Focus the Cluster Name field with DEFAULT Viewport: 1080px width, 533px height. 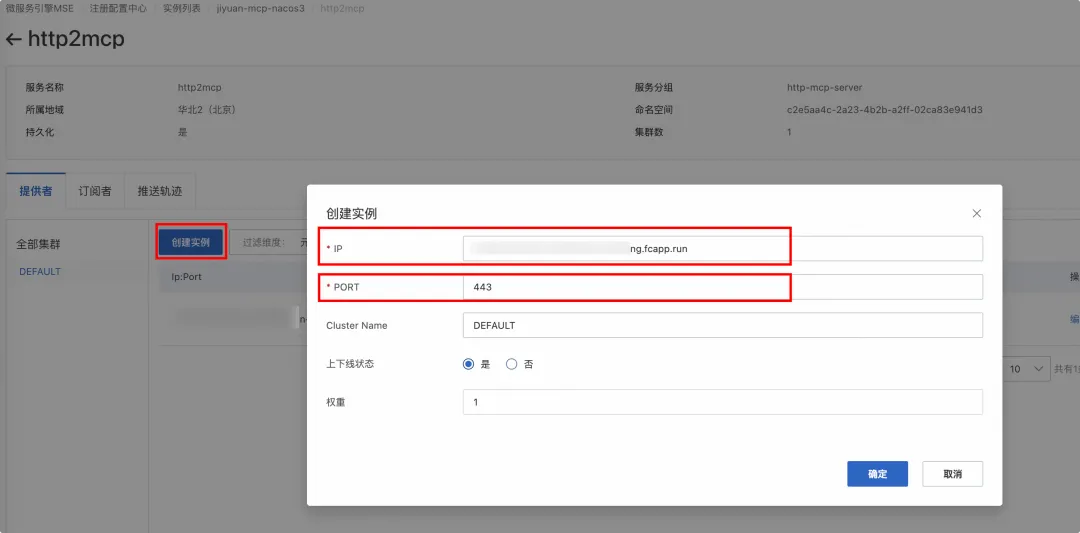(723, 325)
